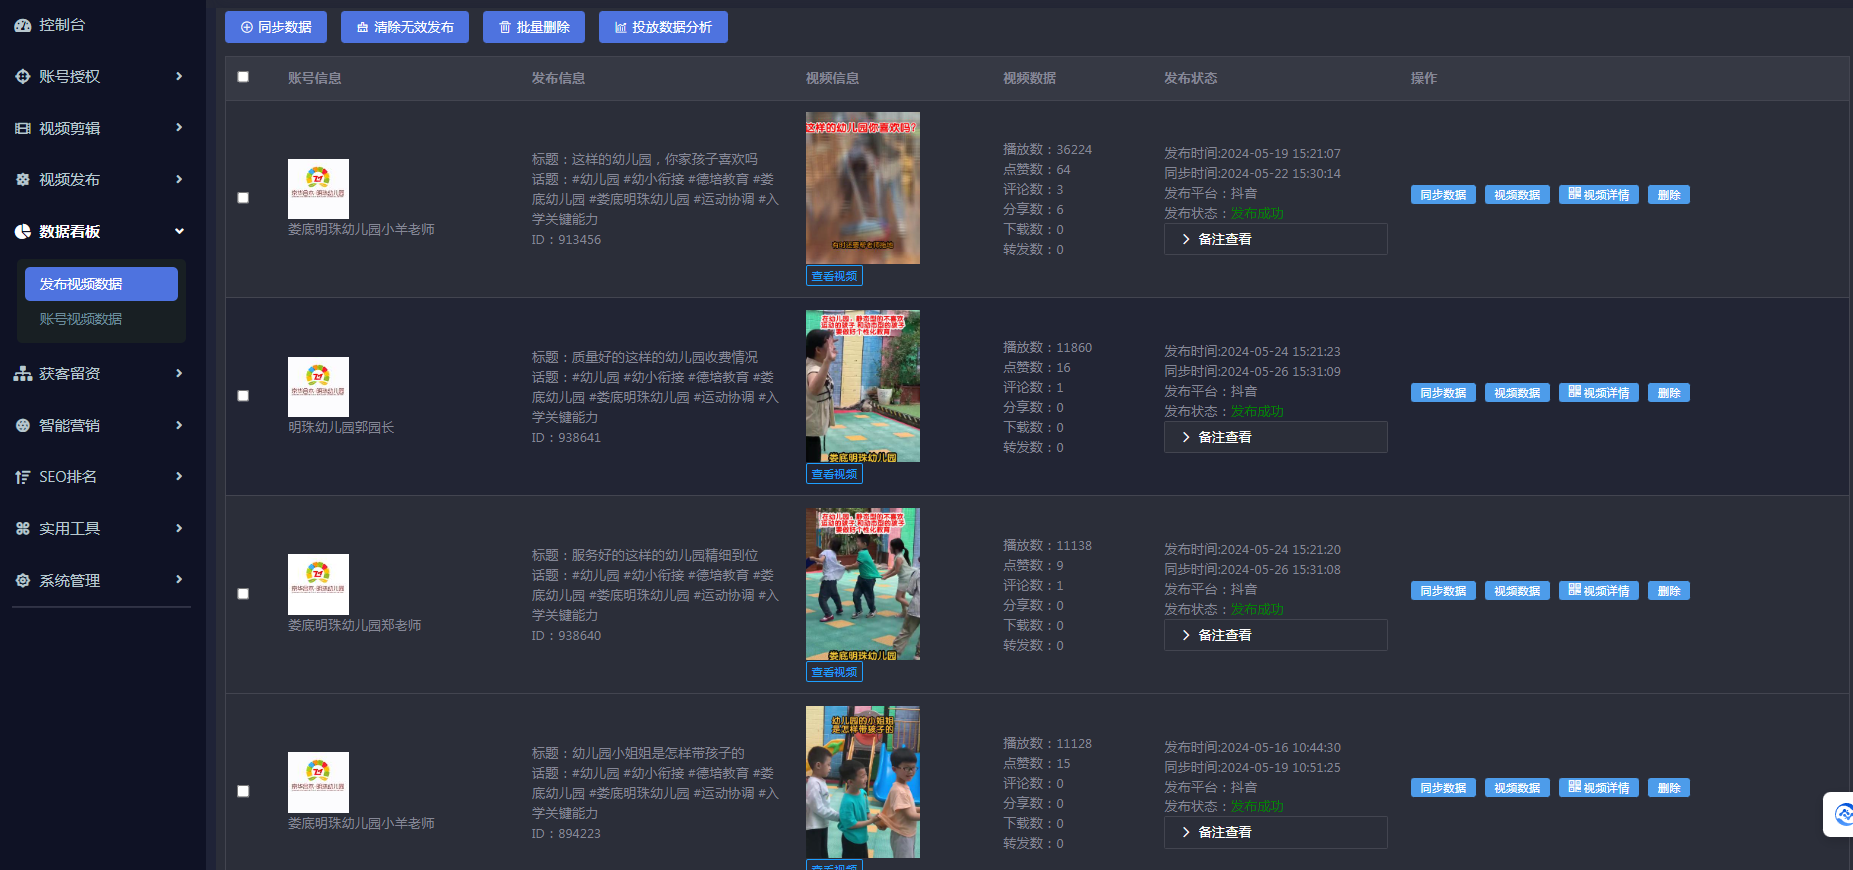This screenshot has height=870, width=1853.
Task: Open 账号视频数据 submenu item
Action: [81, 319]
